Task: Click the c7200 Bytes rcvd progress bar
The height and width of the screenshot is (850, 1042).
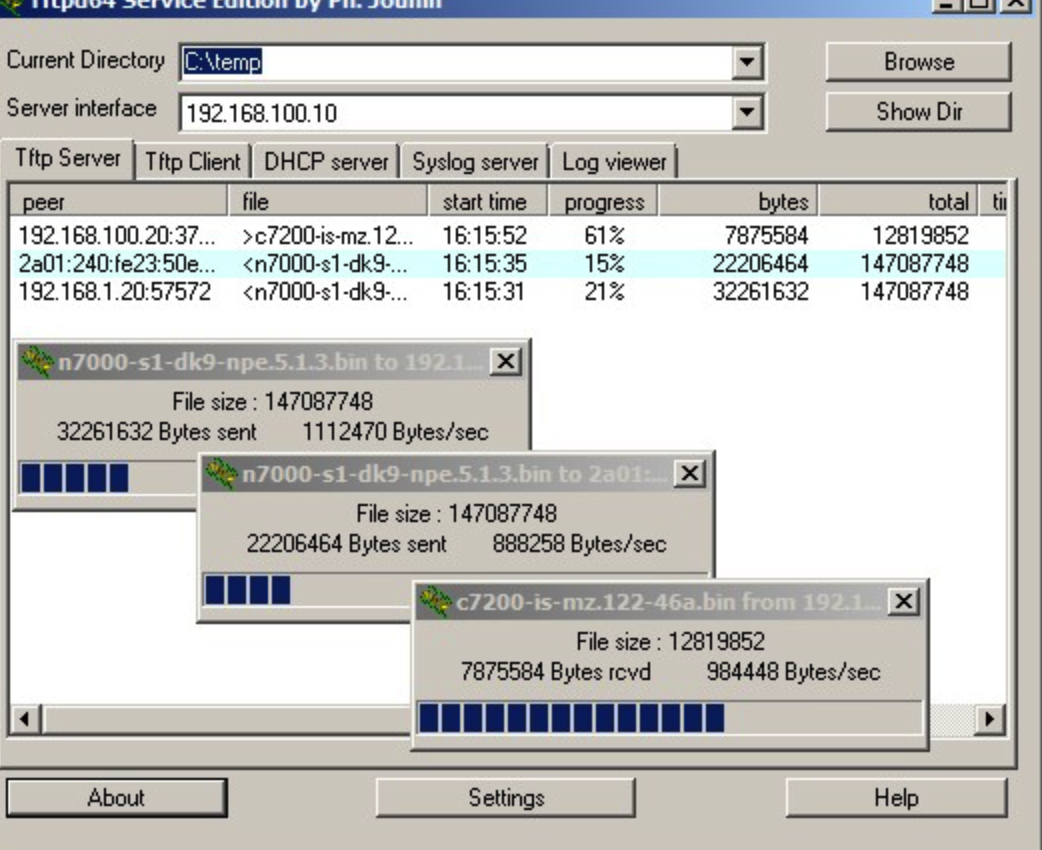Action: 670,718
